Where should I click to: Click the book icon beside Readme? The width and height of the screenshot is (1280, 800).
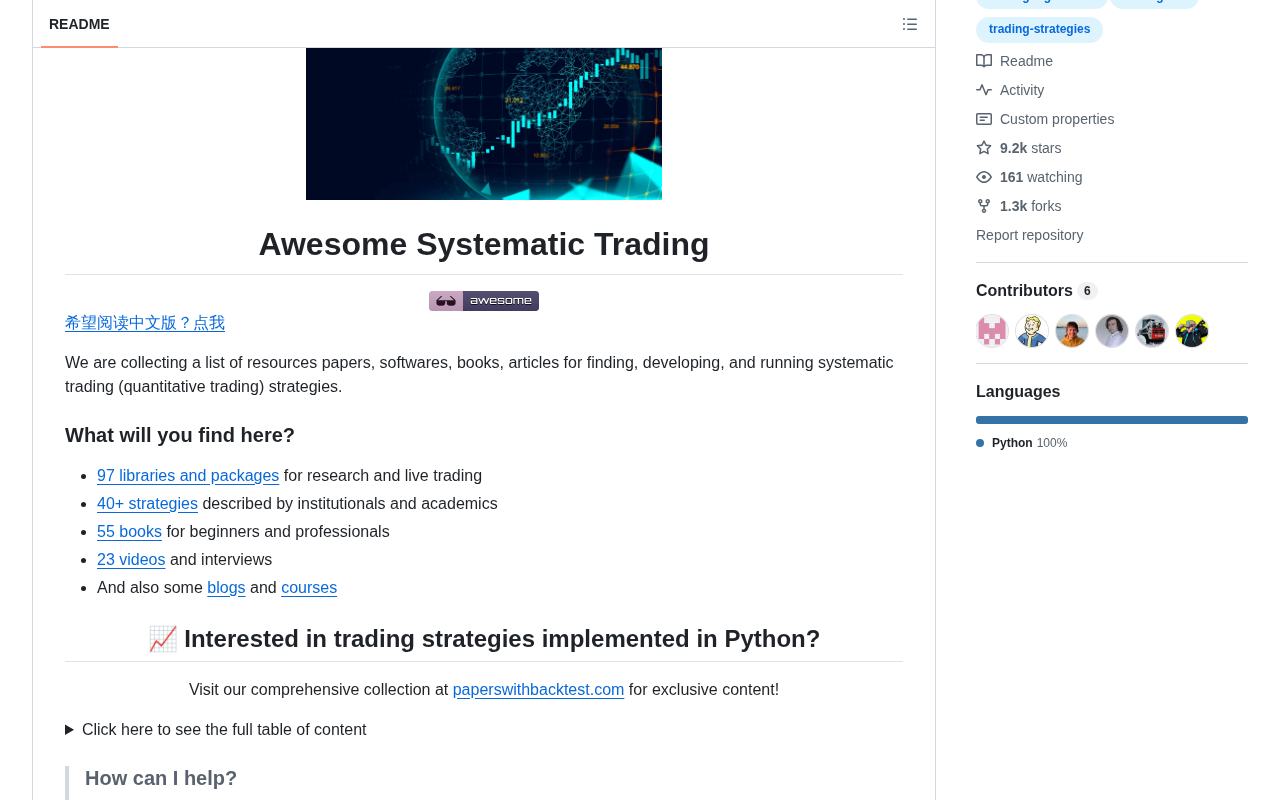[x=984, y=61]
